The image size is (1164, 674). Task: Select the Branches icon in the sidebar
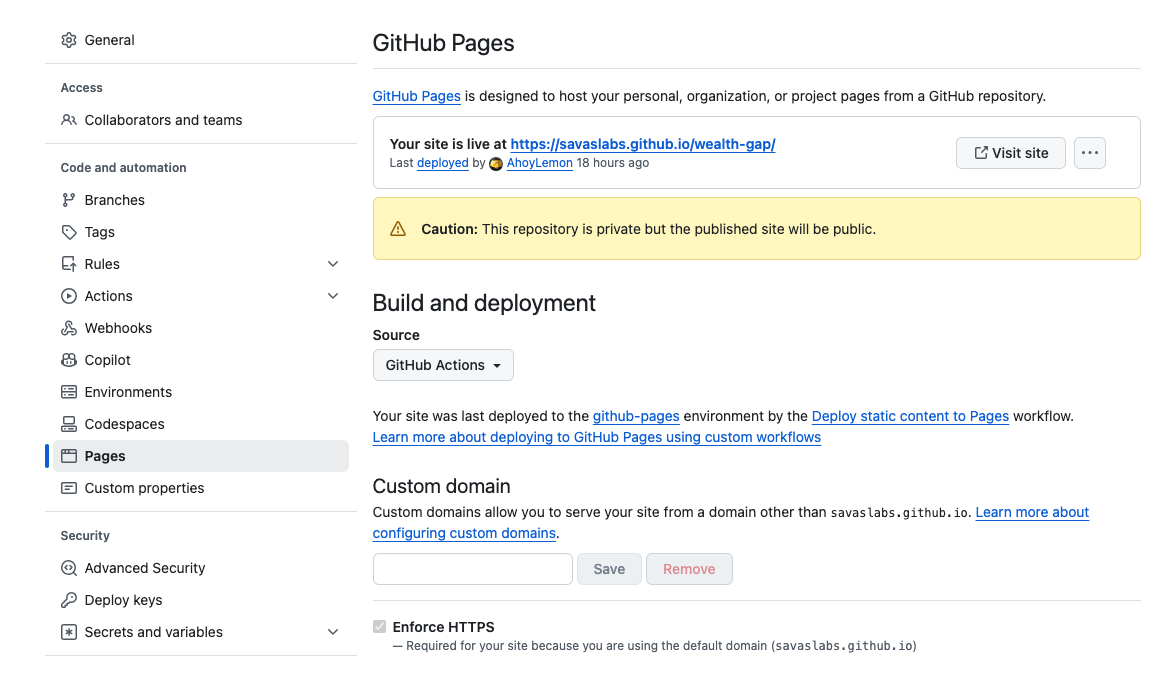pos(68,200)
